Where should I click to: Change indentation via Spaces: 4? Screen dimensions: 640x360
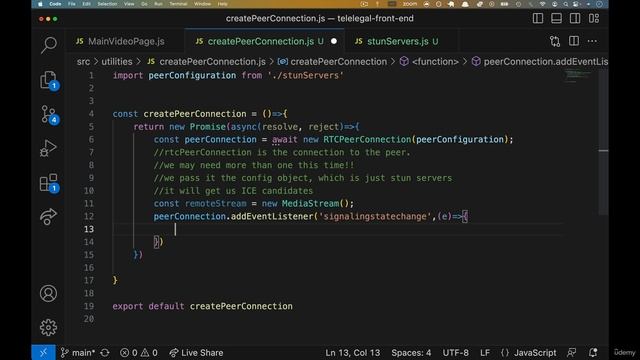[x=411, y=353]
